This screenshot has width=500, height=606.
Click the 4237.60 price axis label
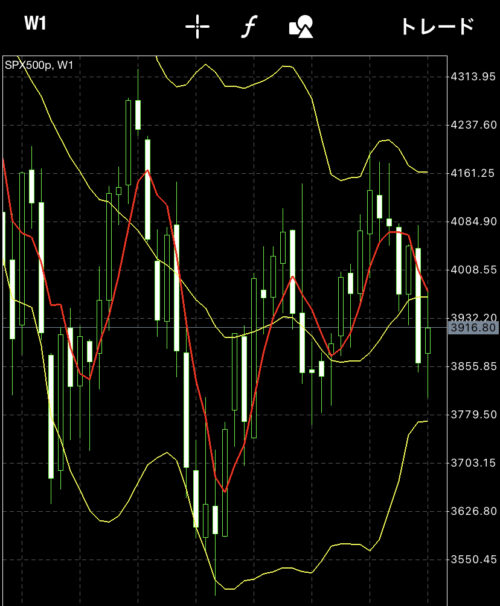[x=473, y=125]
